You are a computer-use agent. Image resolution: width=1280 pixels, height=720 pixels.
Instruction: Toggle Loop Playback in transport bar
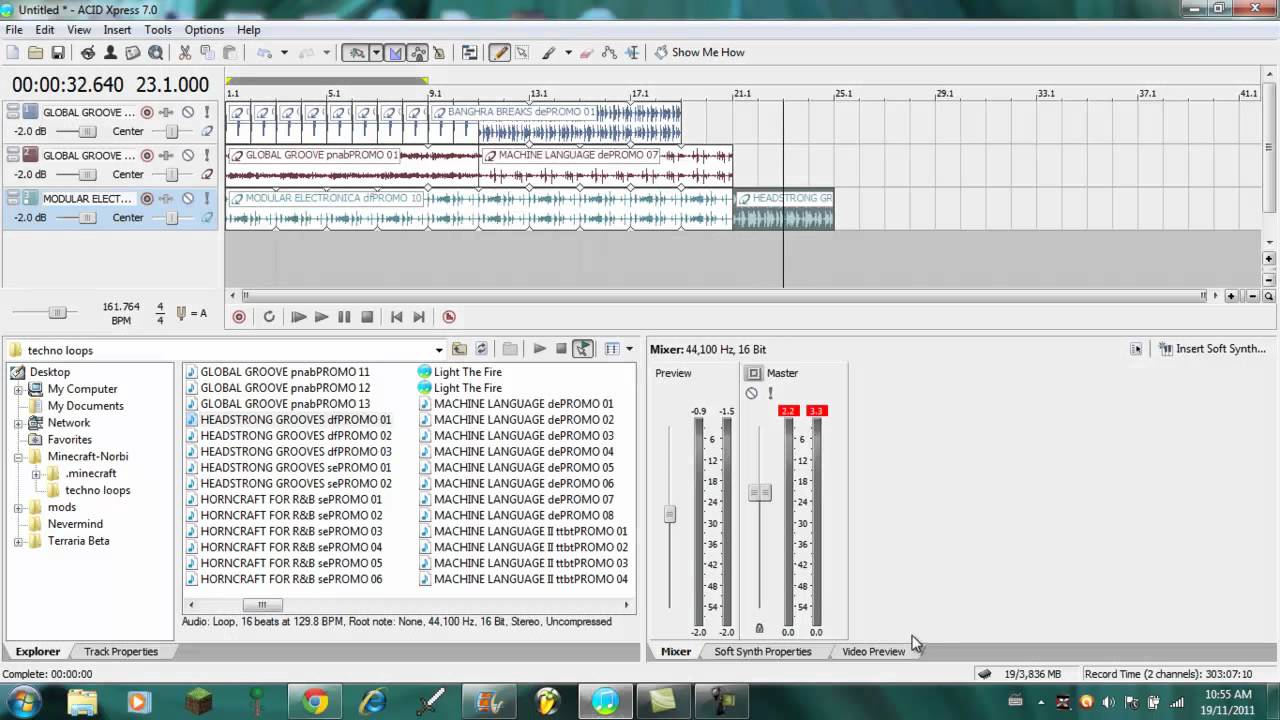click(268, 317)
